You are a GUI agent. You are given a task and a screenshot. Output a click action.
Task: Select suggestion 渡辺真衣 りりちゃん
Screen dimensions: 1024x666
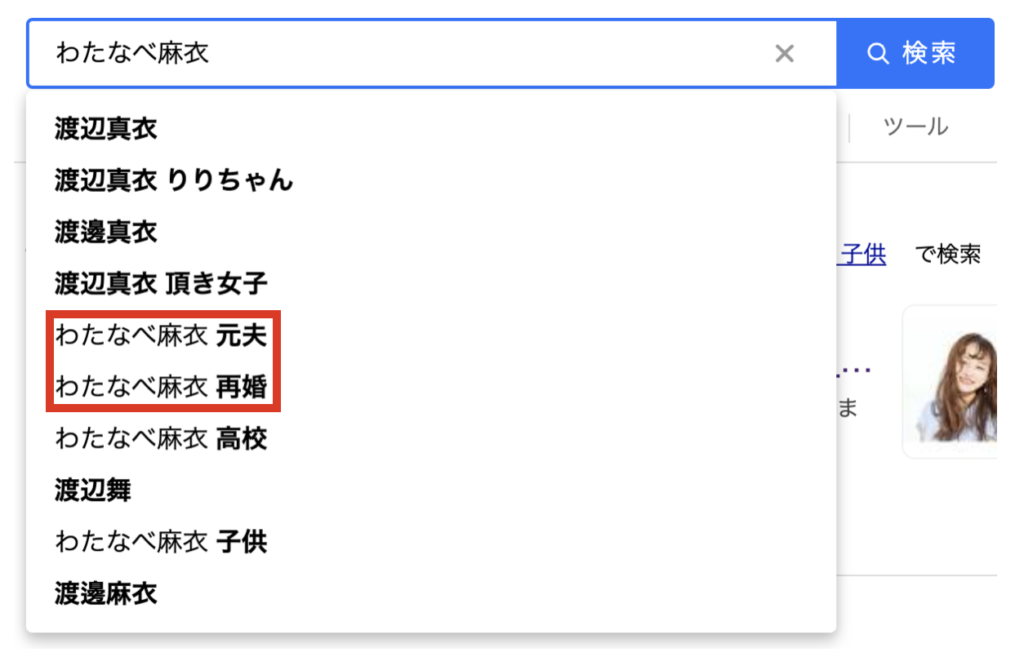pyautogui.click(x=431, y=180)
